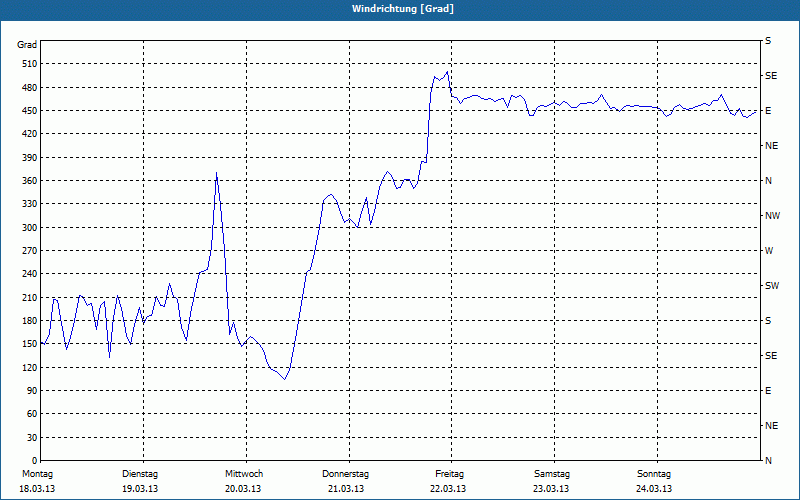Click the 240 y-axis tick label
This screenshot has height=500, width=800.
(x=30, y=274)
